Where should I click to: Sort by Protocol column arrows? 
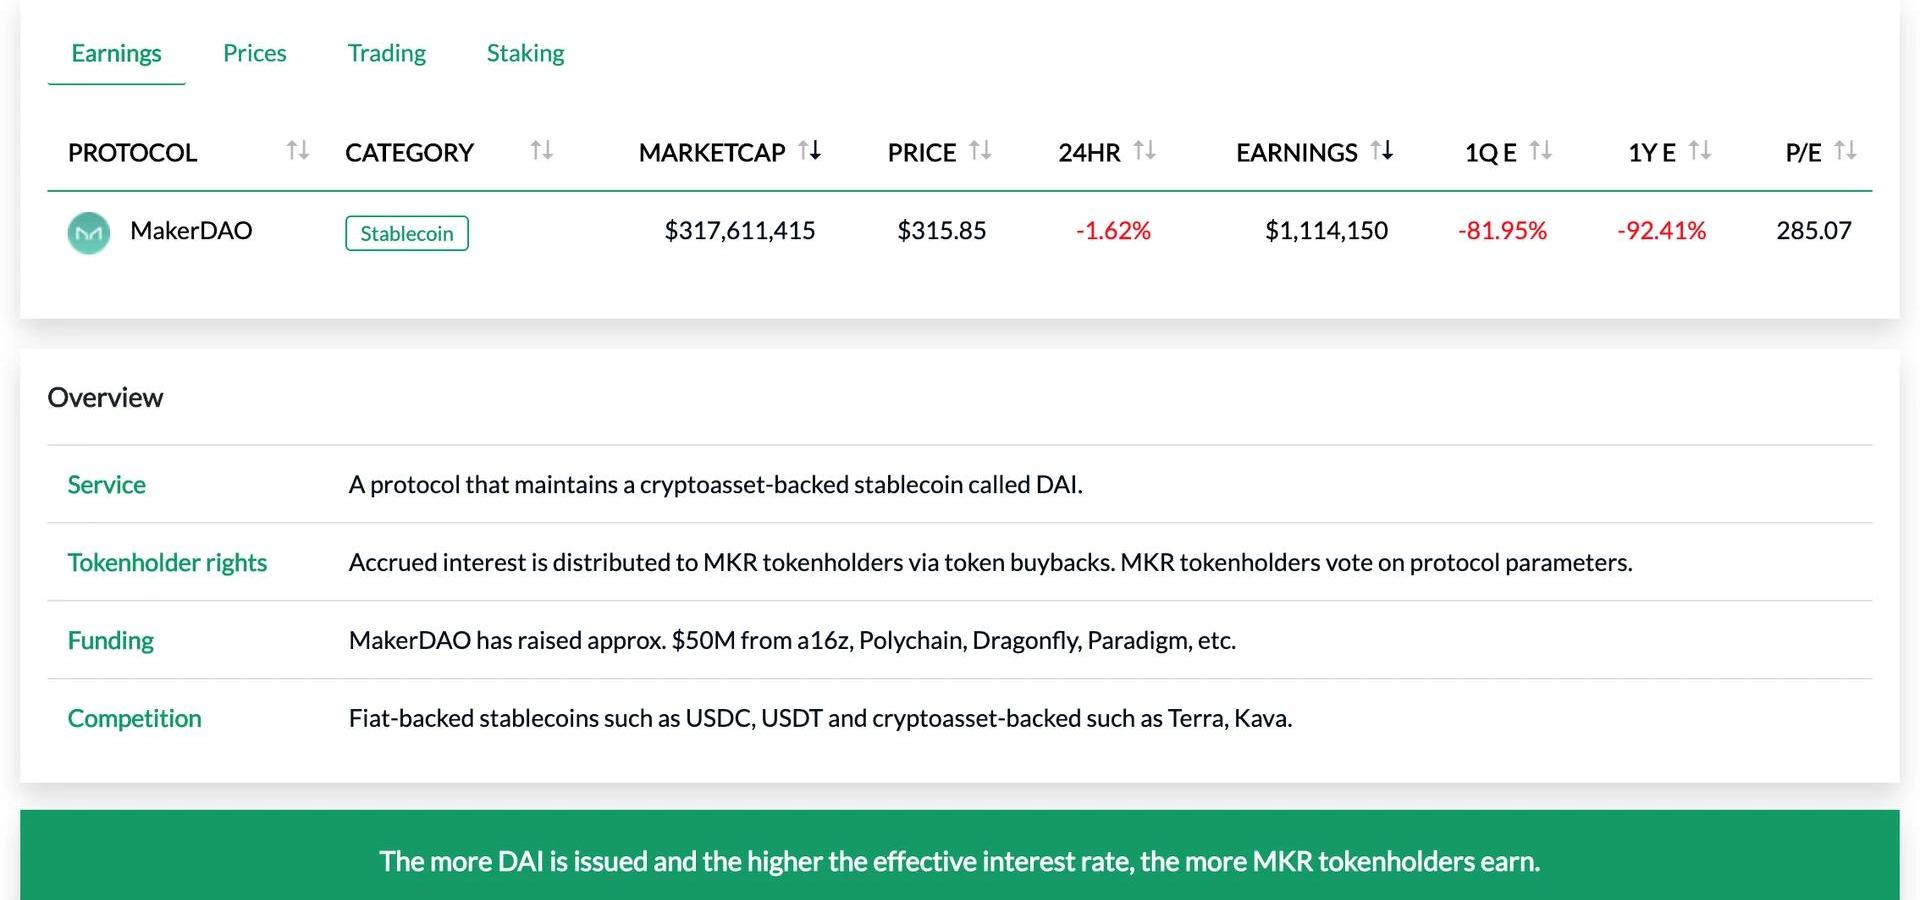coord(297,151)
